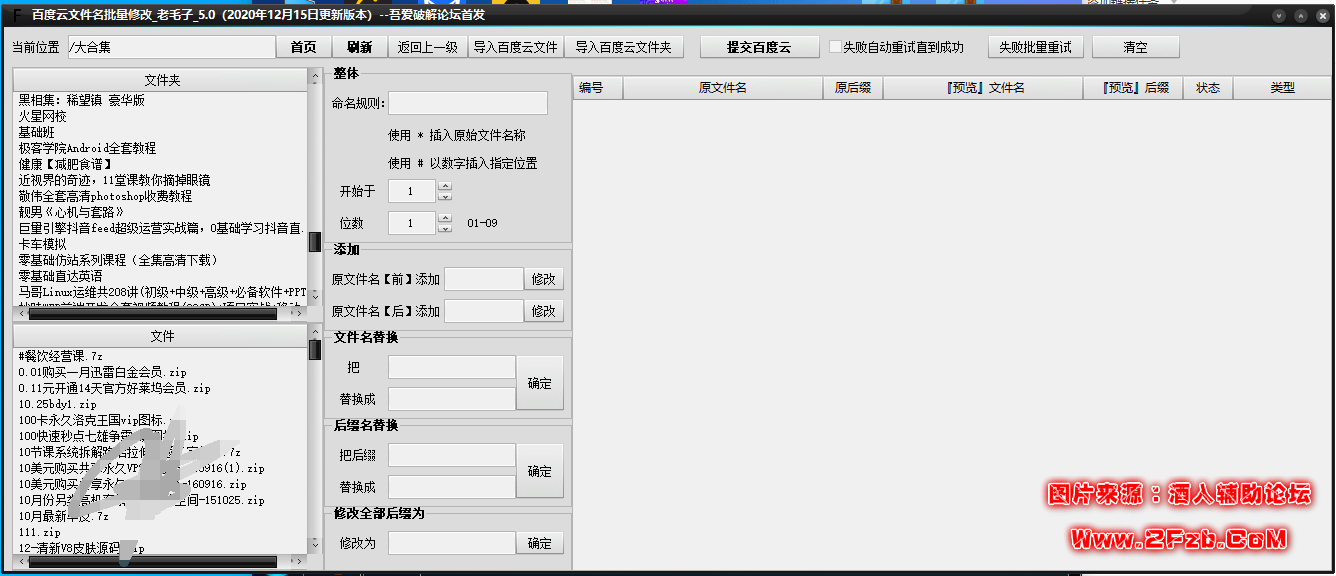Click the maximize up-arrow icon in title bar

1300,16
